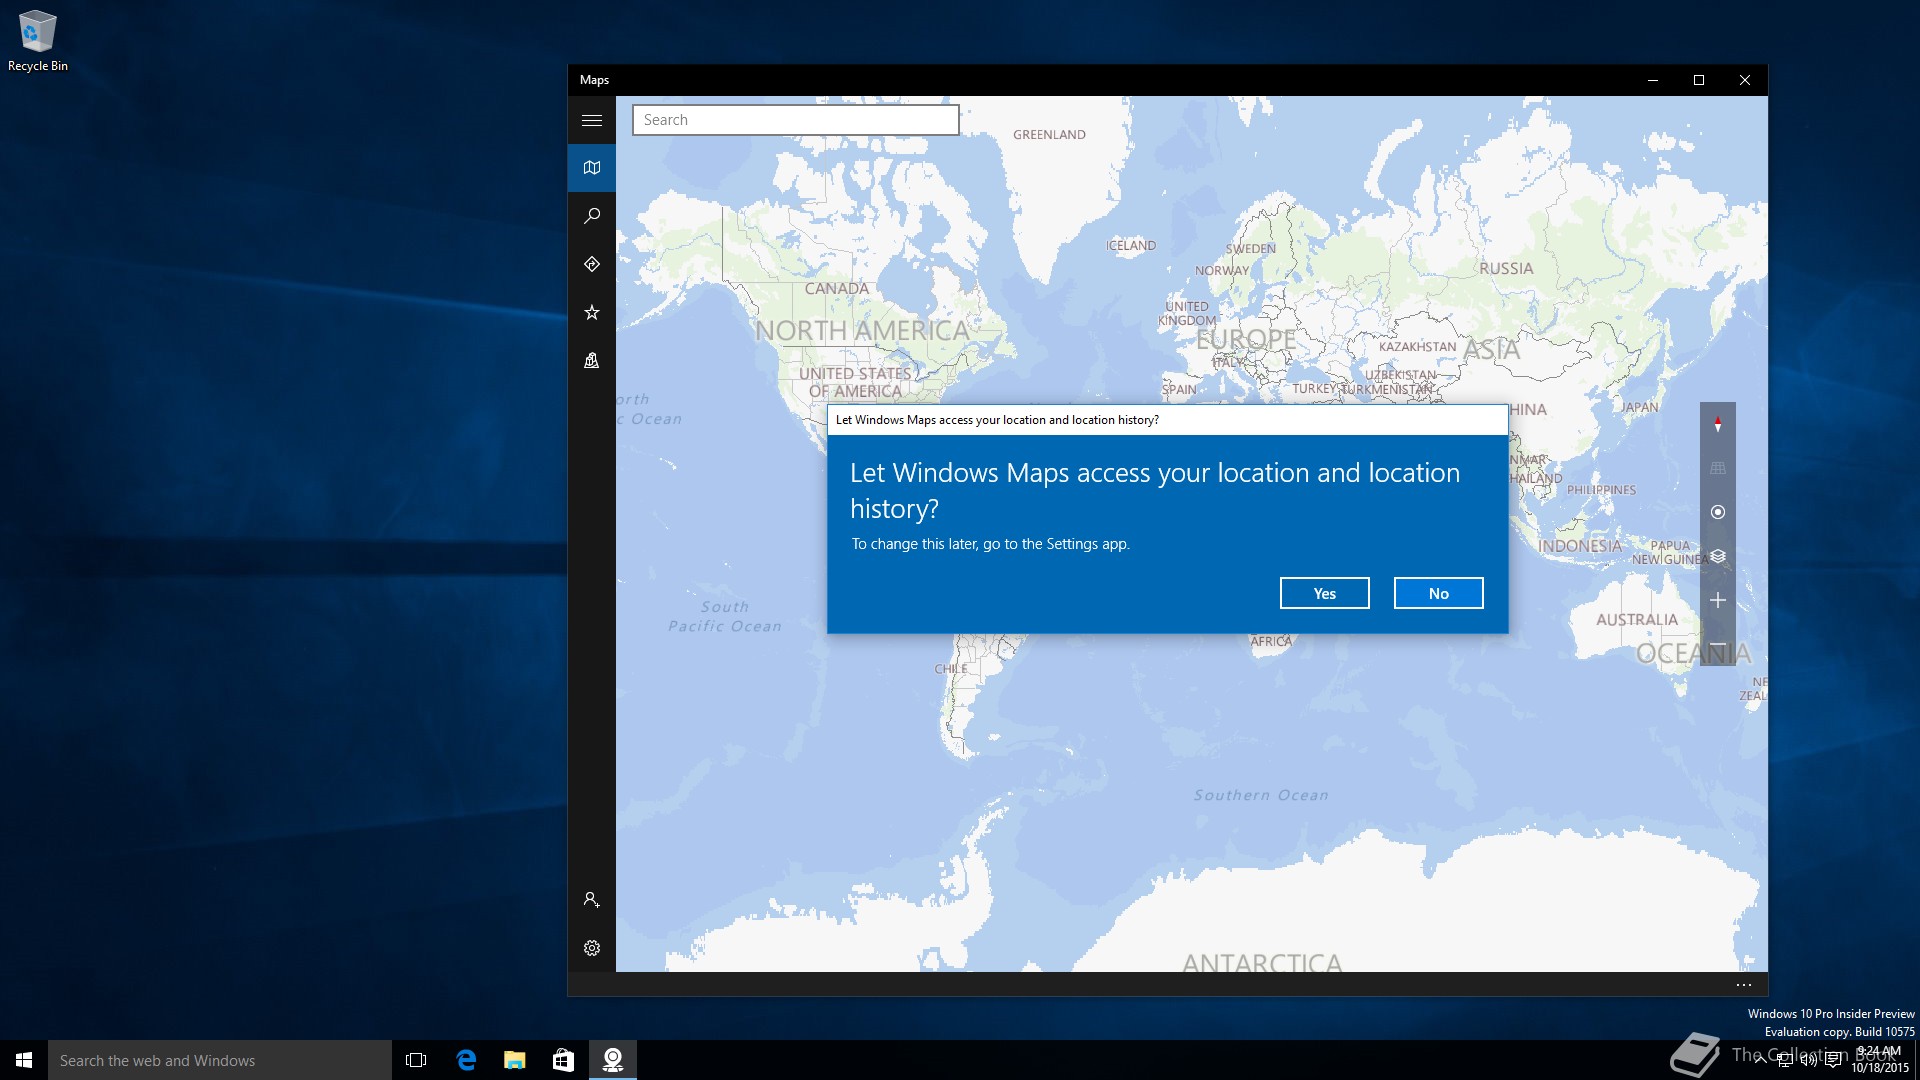Open the map layers view options
Screen dimensions: 1920x1080
[1718, 556]
